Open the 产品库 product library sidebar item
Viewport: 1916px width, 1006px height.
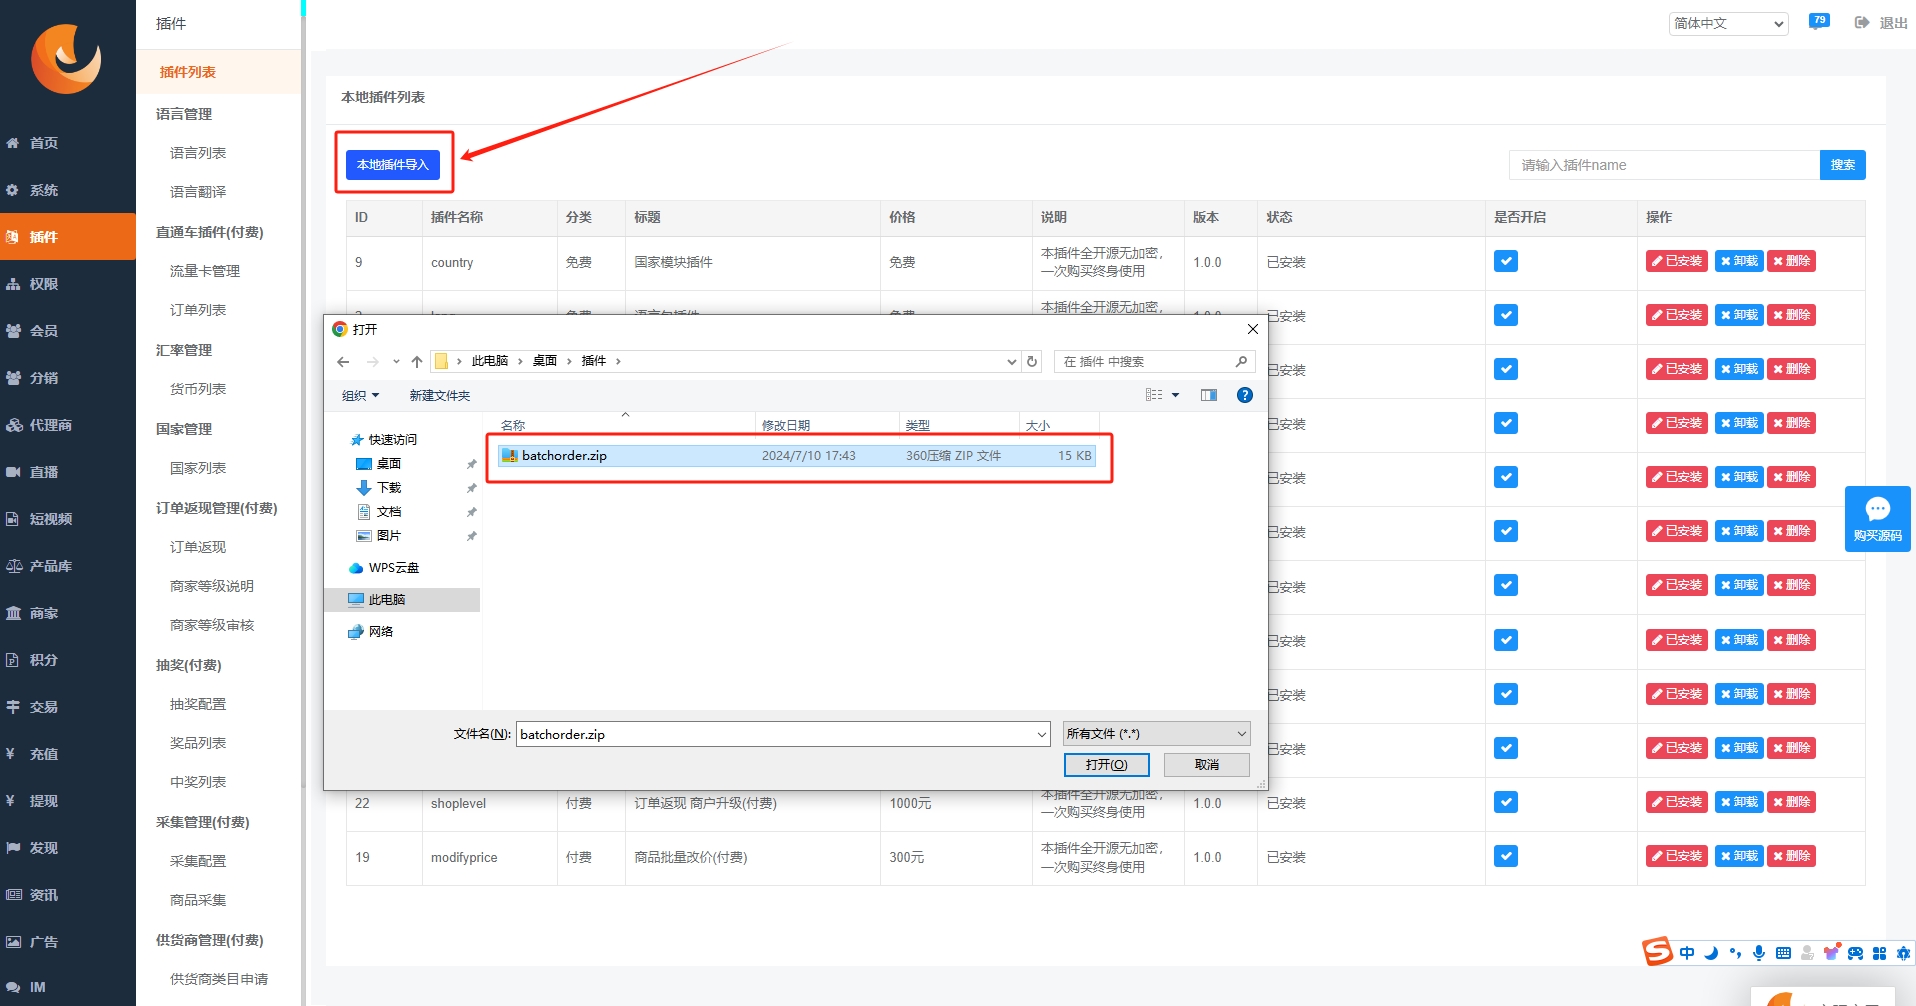pyautogui.click(x=67, y=566)
